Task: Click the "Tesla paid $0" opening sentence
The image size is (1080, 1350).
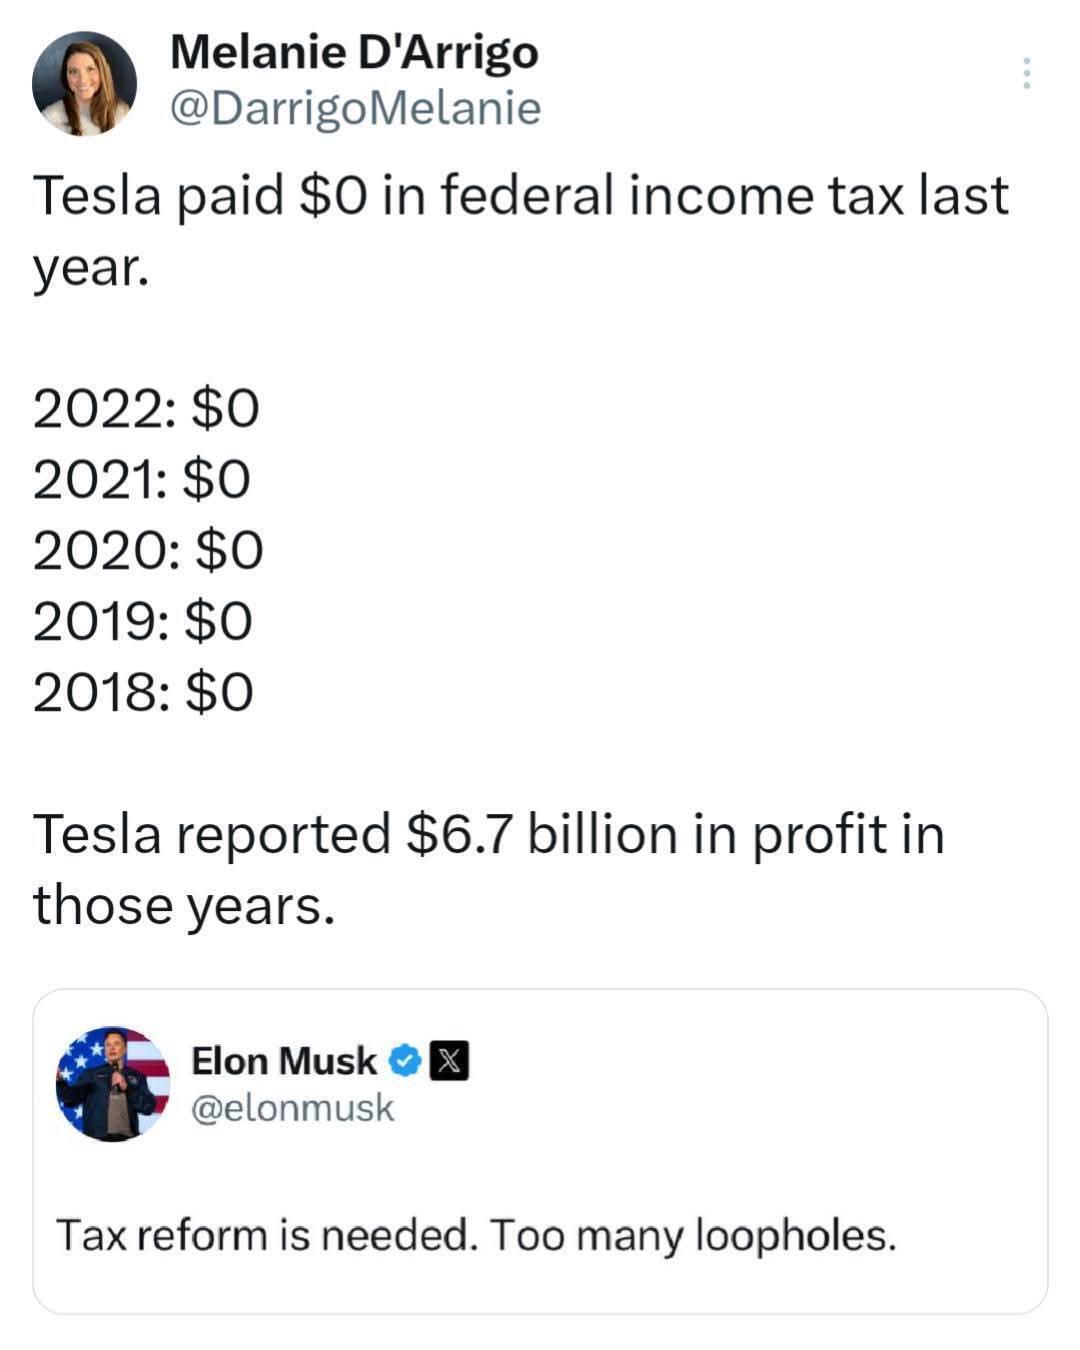Action: coord(520,195)
